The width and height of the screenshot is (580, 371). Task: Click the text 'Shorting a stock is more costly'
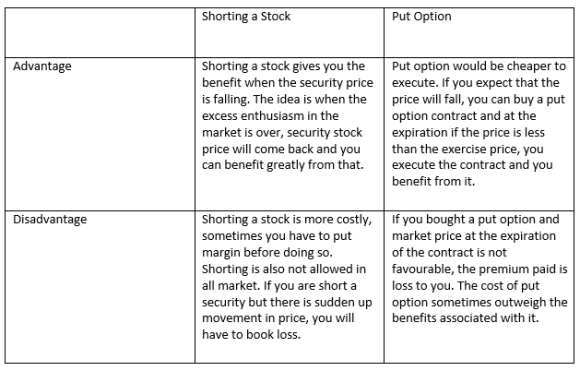coord(286,220)
